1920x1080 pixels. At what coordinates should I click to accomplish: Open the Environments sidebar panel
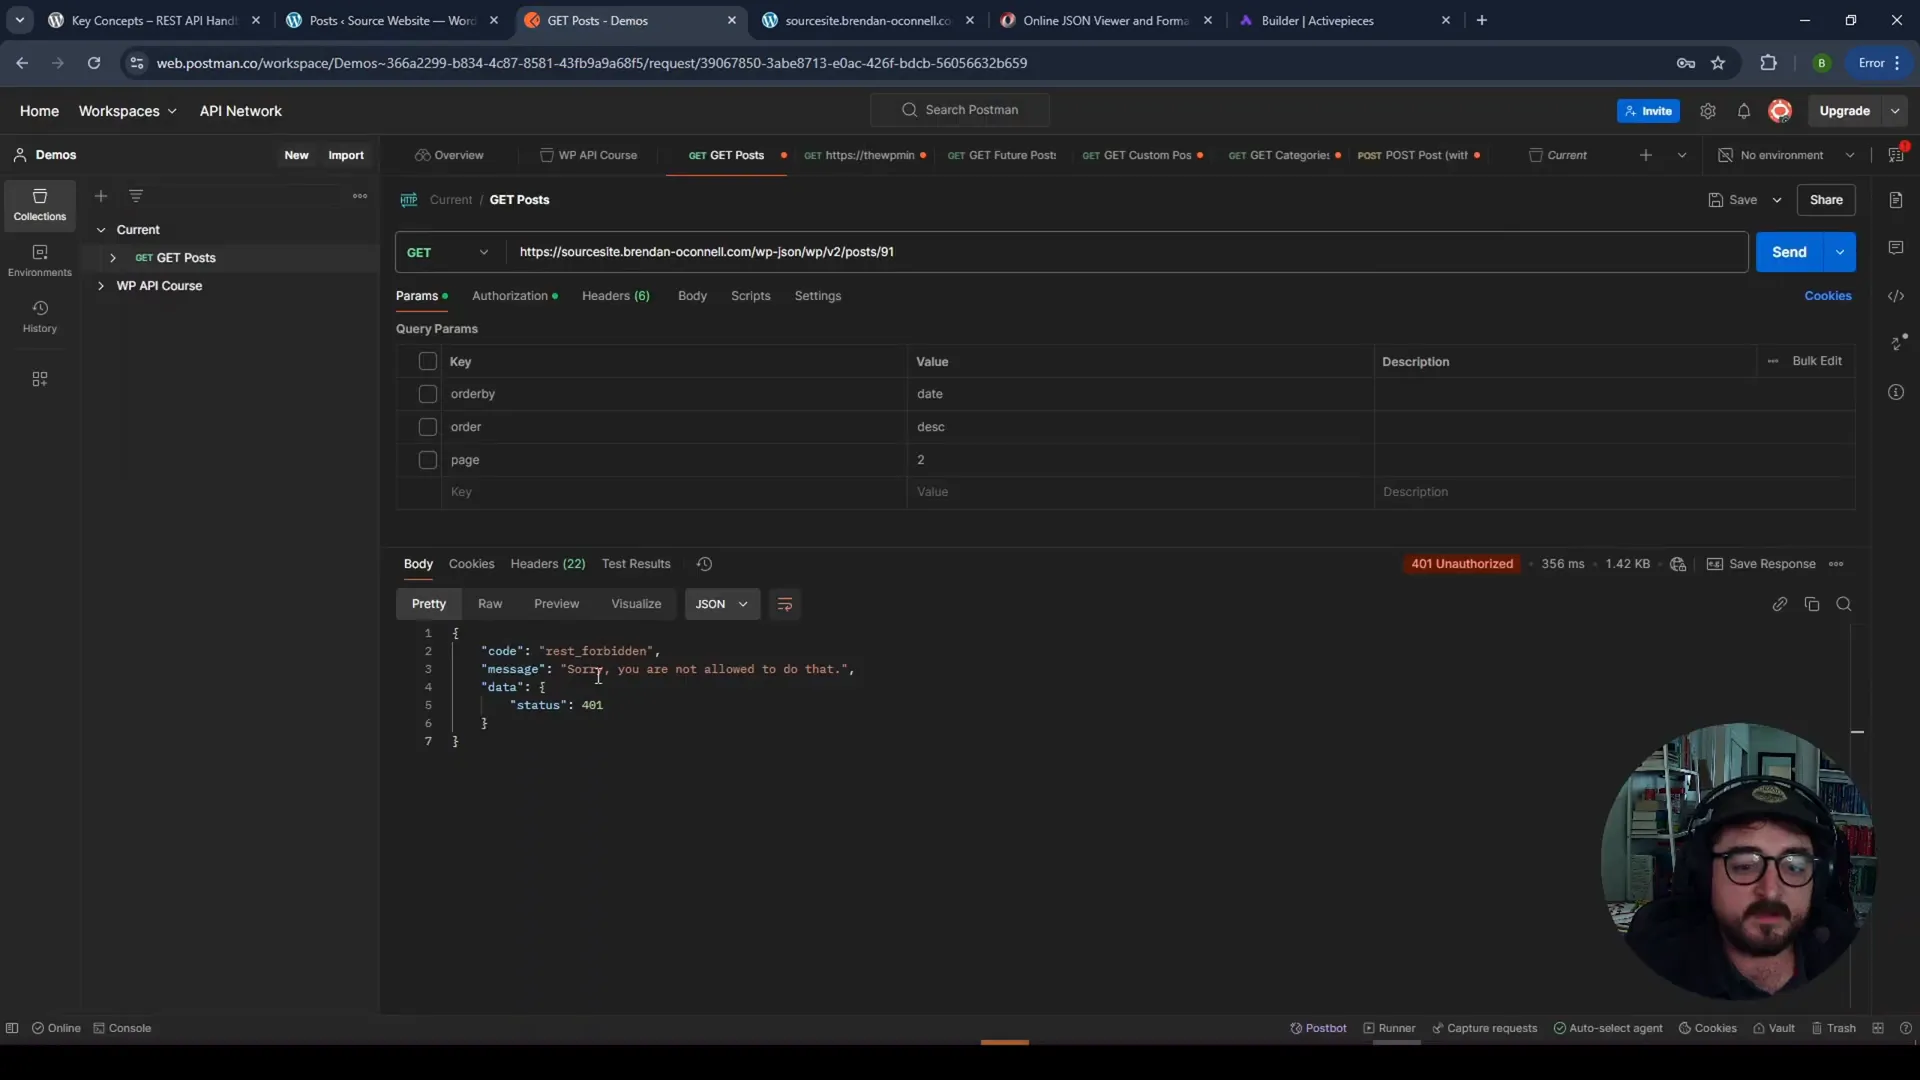click(x=40, y=261)
